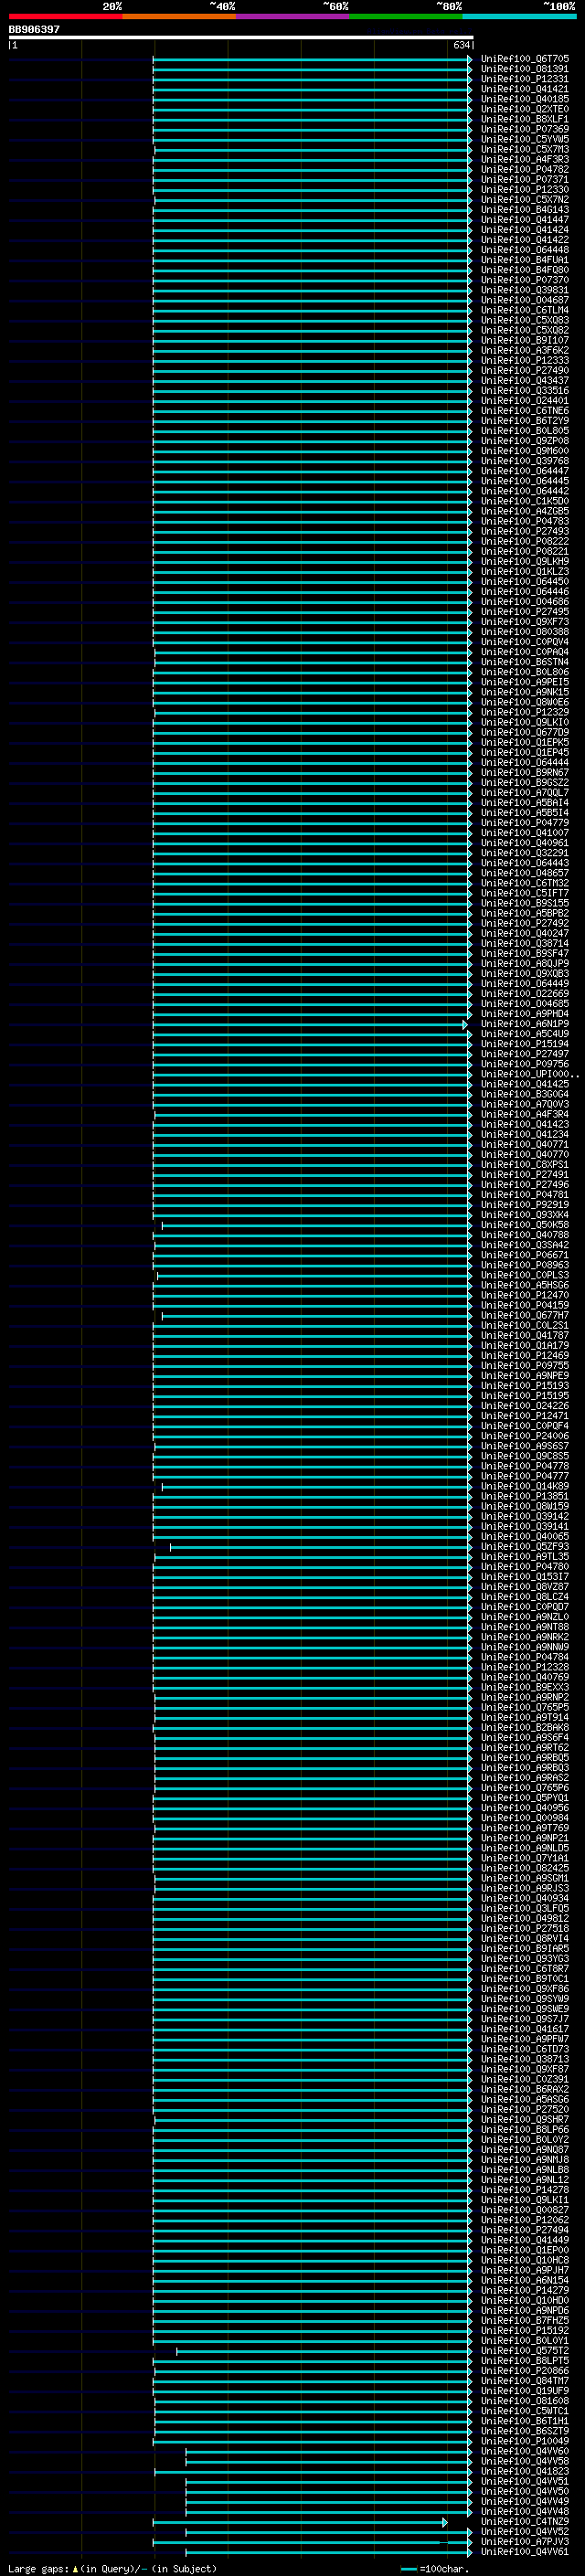Select label UniRef100_P04782
The image size is (585, 2576).
tap(524, 169)
